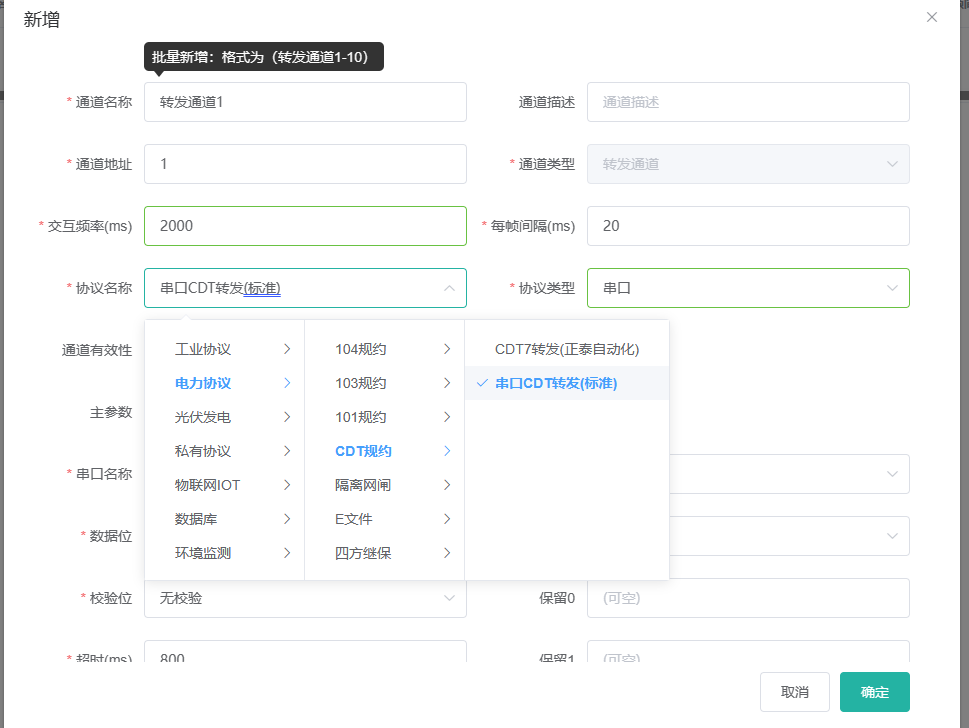The height and width of the screenshot is (728, 969).
Task: Choose CDT7转发(正泰自动化) protocol option
Action: (x=567, y=349)
